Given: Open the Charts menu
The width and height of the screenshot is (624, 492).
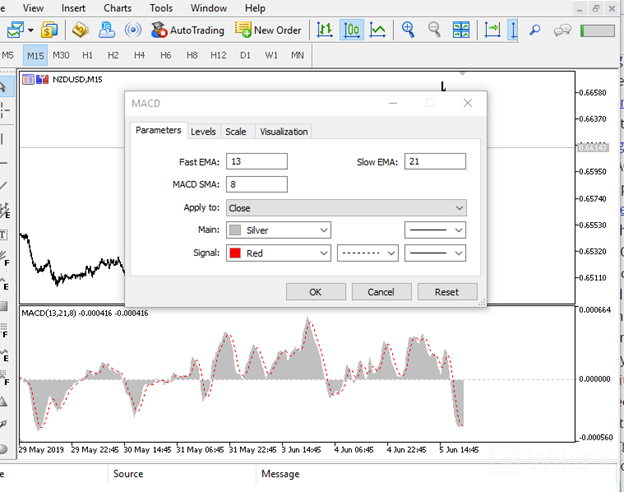Looking at the screenshot, I should 117,8.
